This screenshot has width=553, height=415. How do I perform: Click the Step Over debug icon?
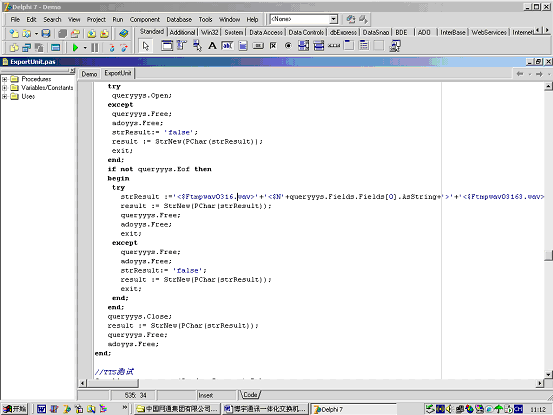123,47
